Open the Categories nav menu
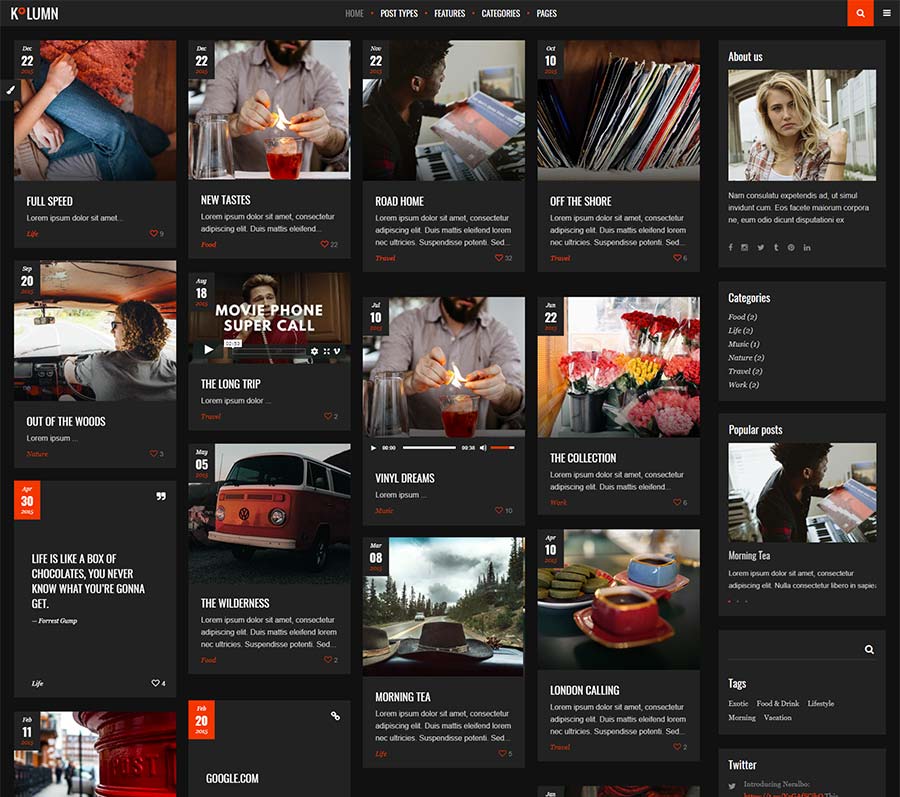900x797 pixels. click(500, 14)
